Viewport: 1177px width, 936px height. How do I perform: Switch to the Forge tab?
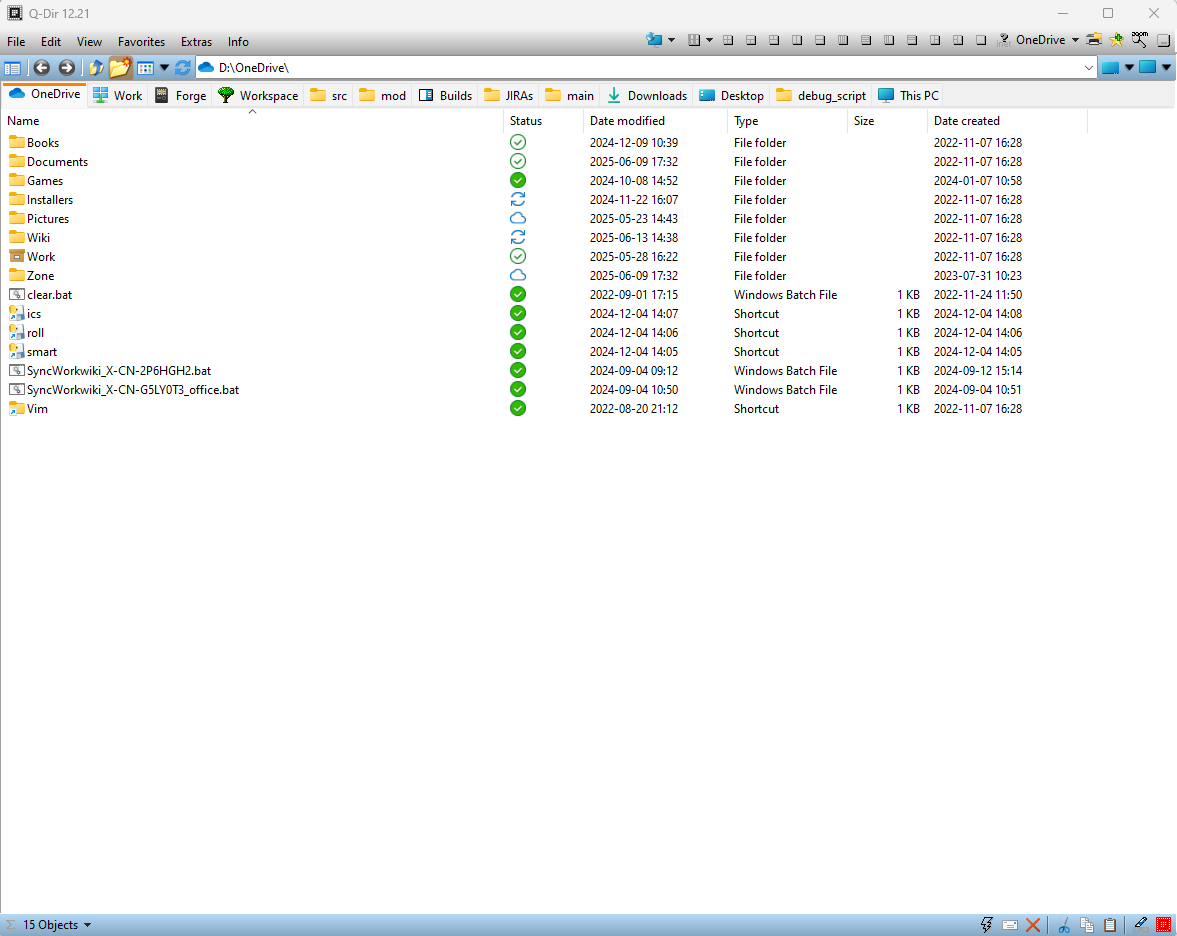(x=180, y=96)
